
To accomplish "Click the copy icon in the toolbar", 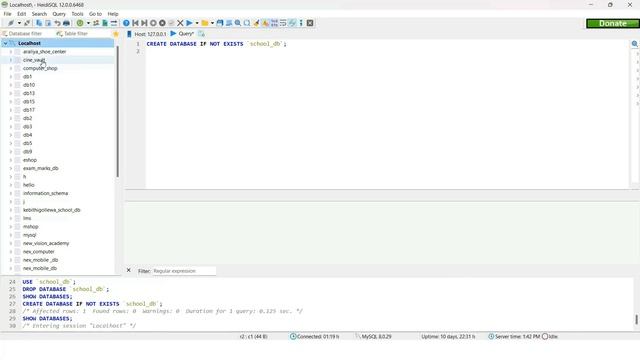I will click(x=39, y=23).
